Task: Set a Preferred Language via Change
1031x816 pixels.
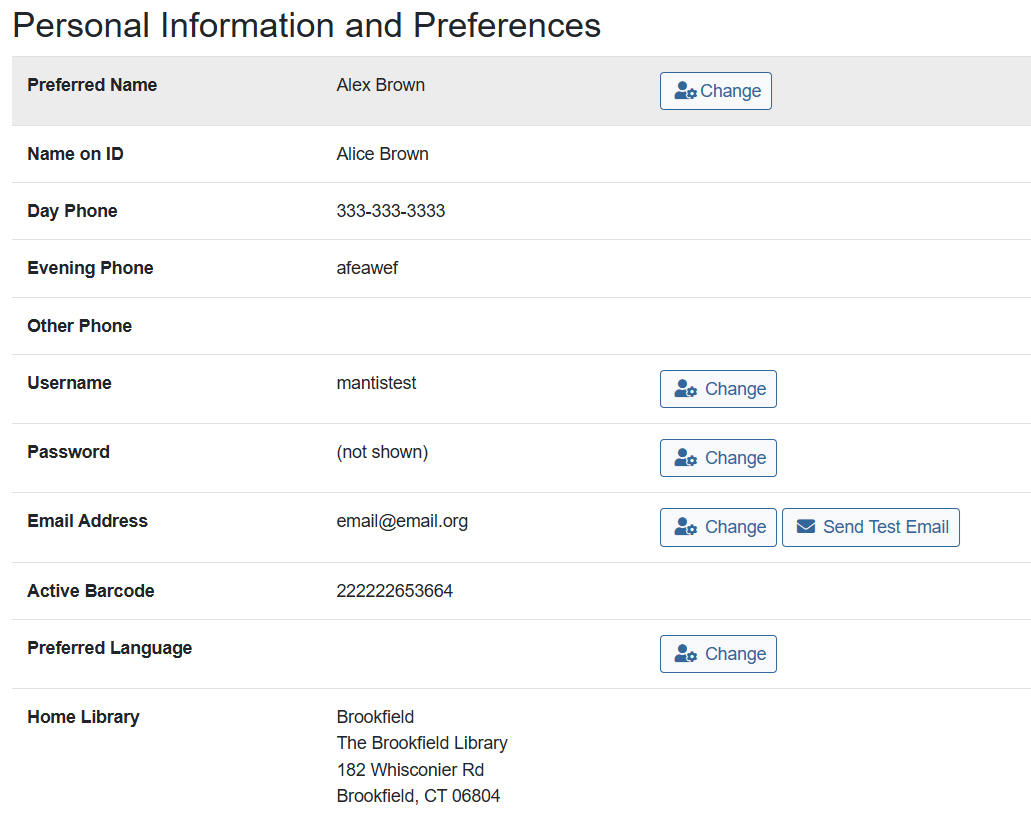Action: click(x=718, y=653)
